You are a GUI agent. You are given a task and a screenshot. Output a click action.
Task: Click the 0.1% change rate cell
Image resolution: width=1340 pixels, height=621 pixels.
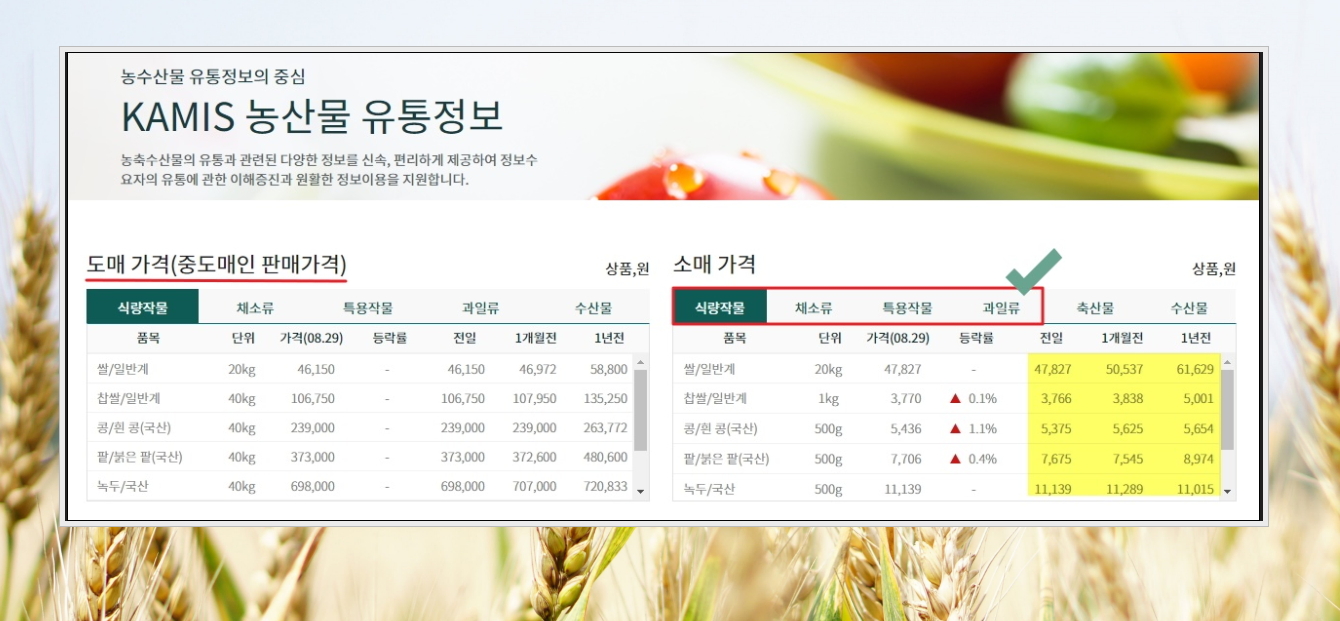[x=974, y=398]
